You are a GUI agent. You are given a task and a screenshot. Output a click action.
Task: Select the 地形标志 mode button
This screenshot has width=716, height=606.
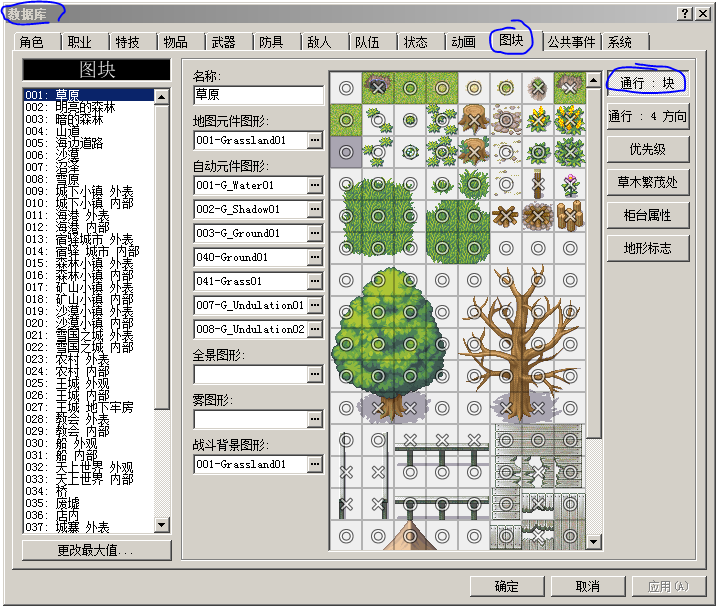point(648,248)
